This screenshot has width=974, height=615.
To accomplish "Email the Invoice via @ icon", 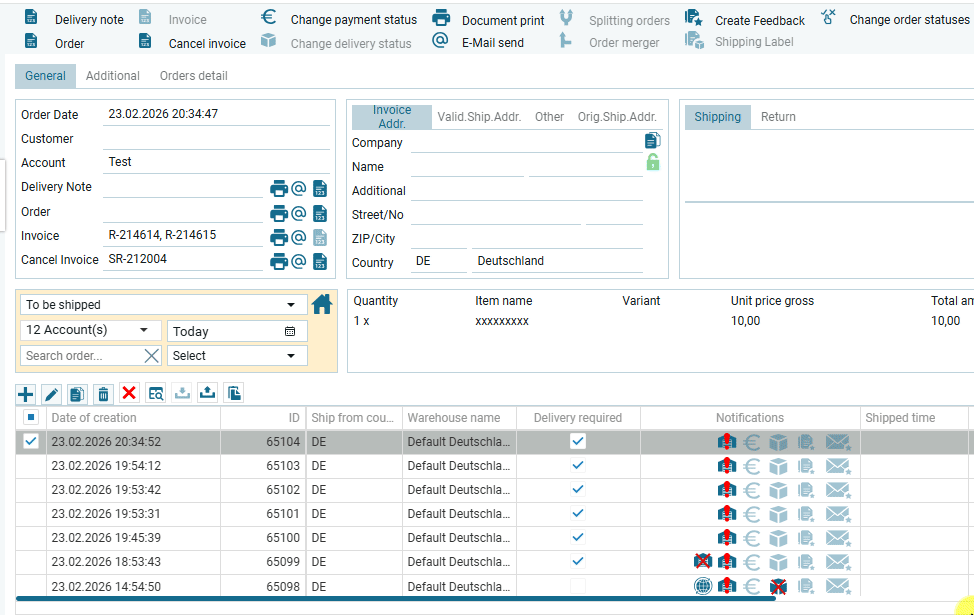I will (298, 237).
